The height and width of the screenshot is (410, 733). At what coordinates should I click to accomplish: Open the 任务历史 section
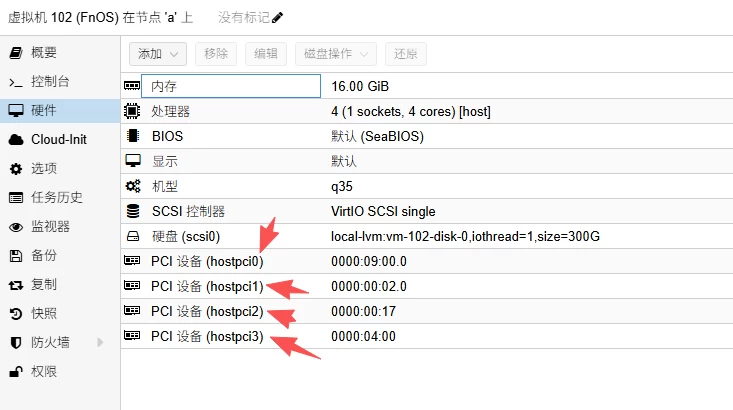coord(56,197)
